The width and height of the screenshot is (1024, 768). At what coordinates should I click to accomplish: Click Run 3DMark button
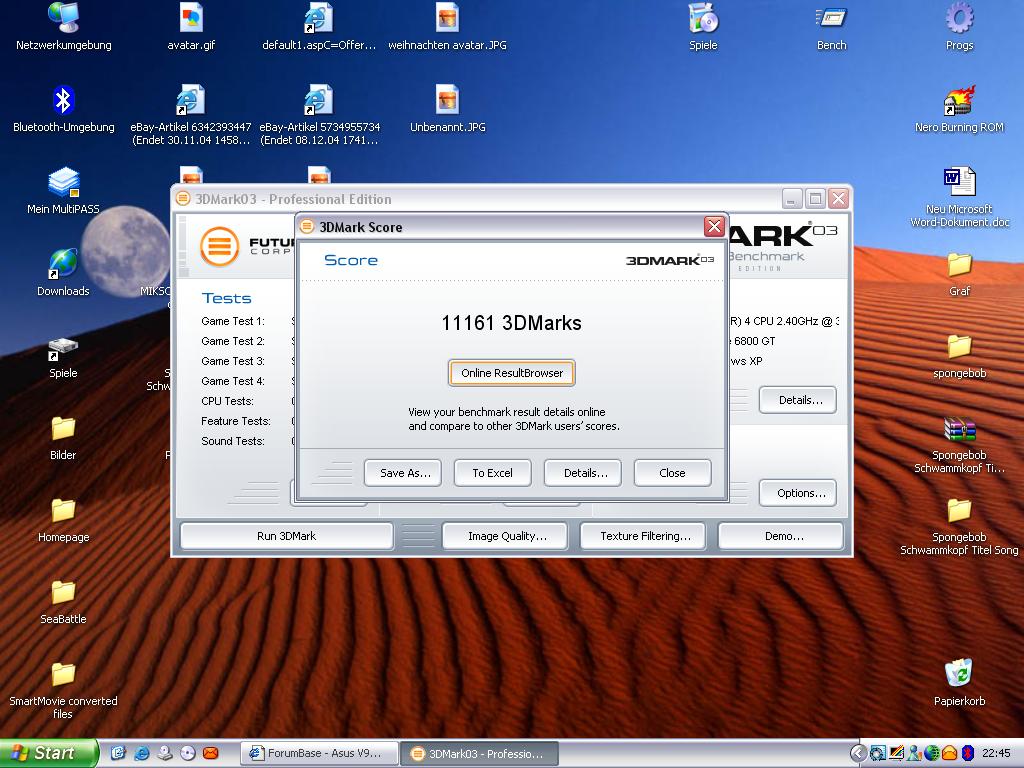[x=286, y=536]
